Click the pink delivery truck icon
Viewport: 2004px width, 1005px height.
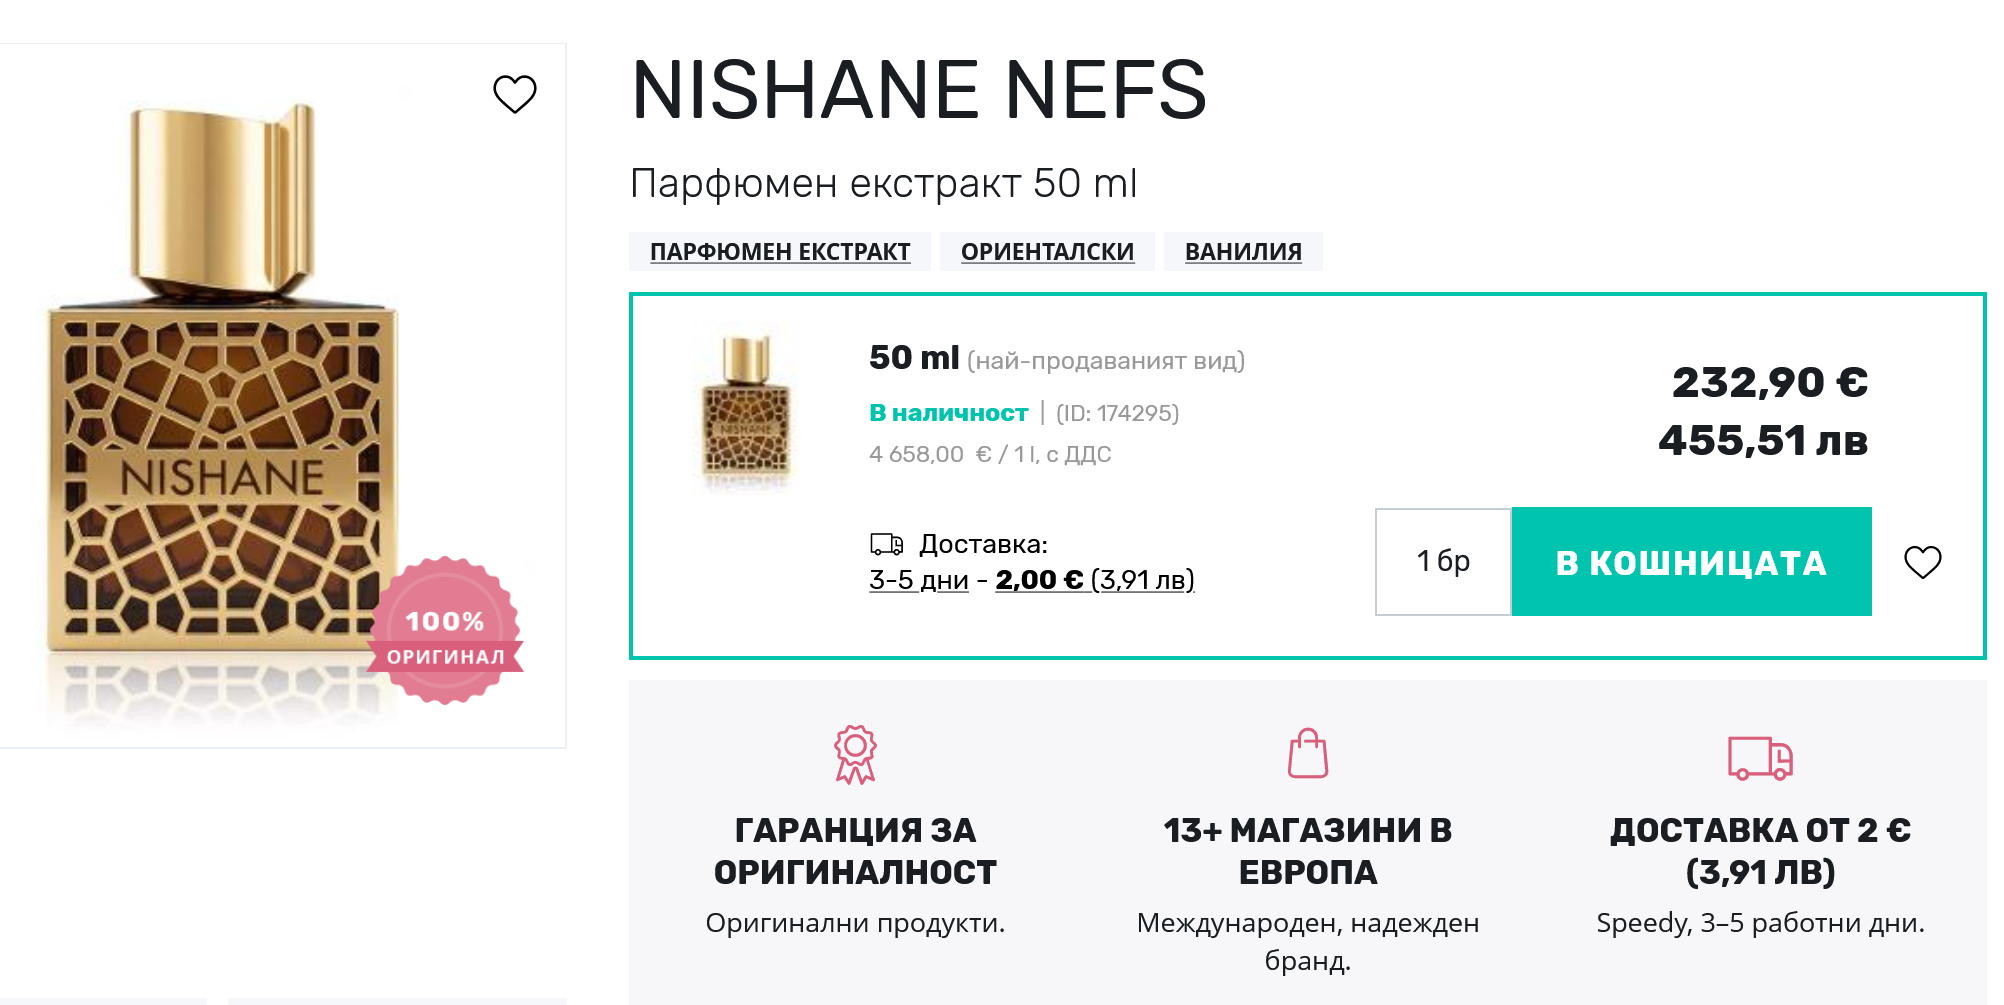tap(1760, 758)
